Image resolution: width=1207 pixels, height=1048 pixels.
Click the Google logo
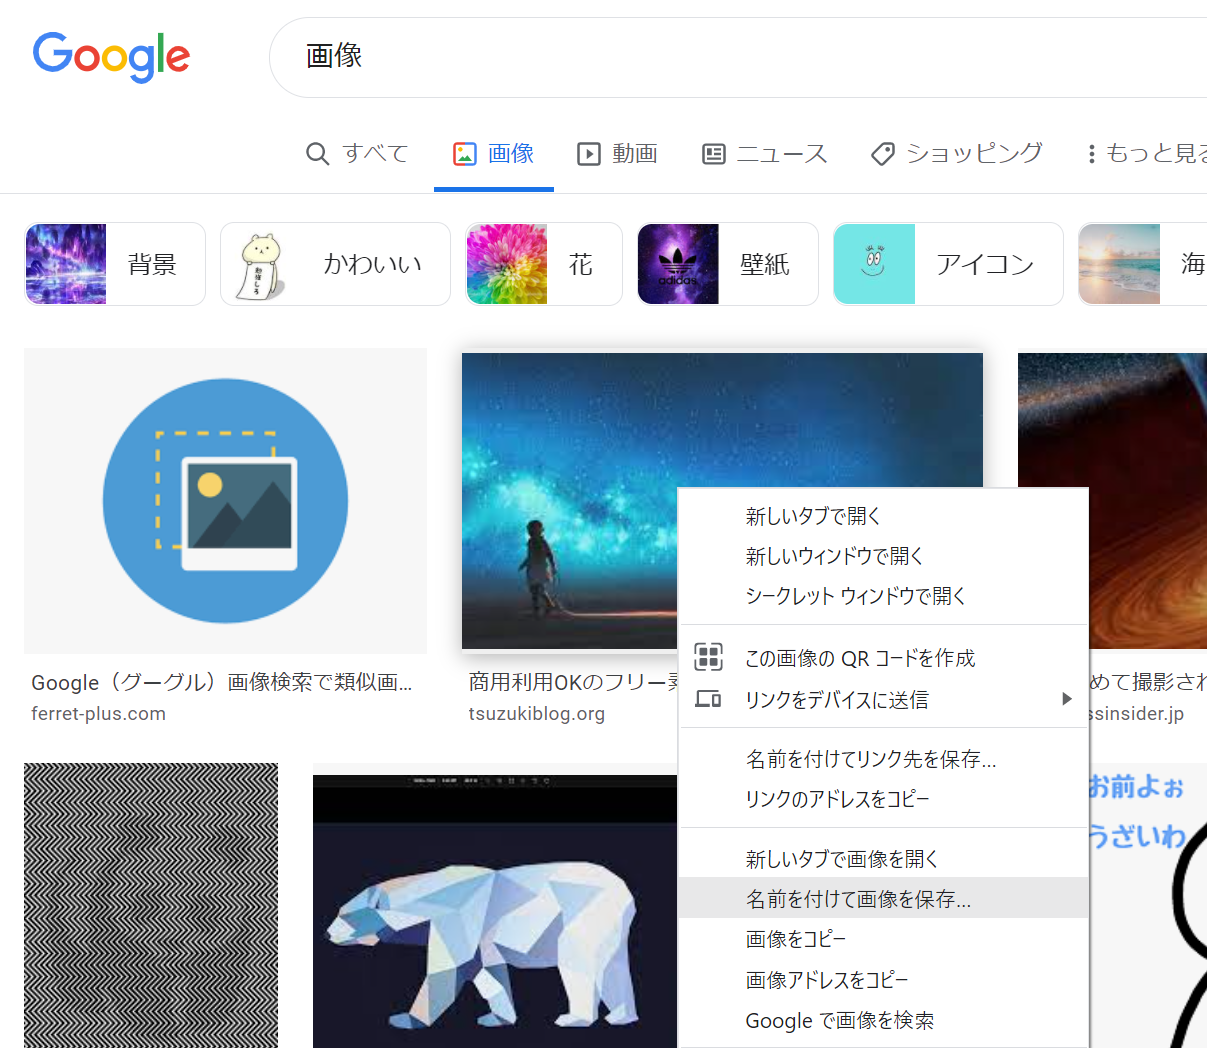(x=111, y=56)
